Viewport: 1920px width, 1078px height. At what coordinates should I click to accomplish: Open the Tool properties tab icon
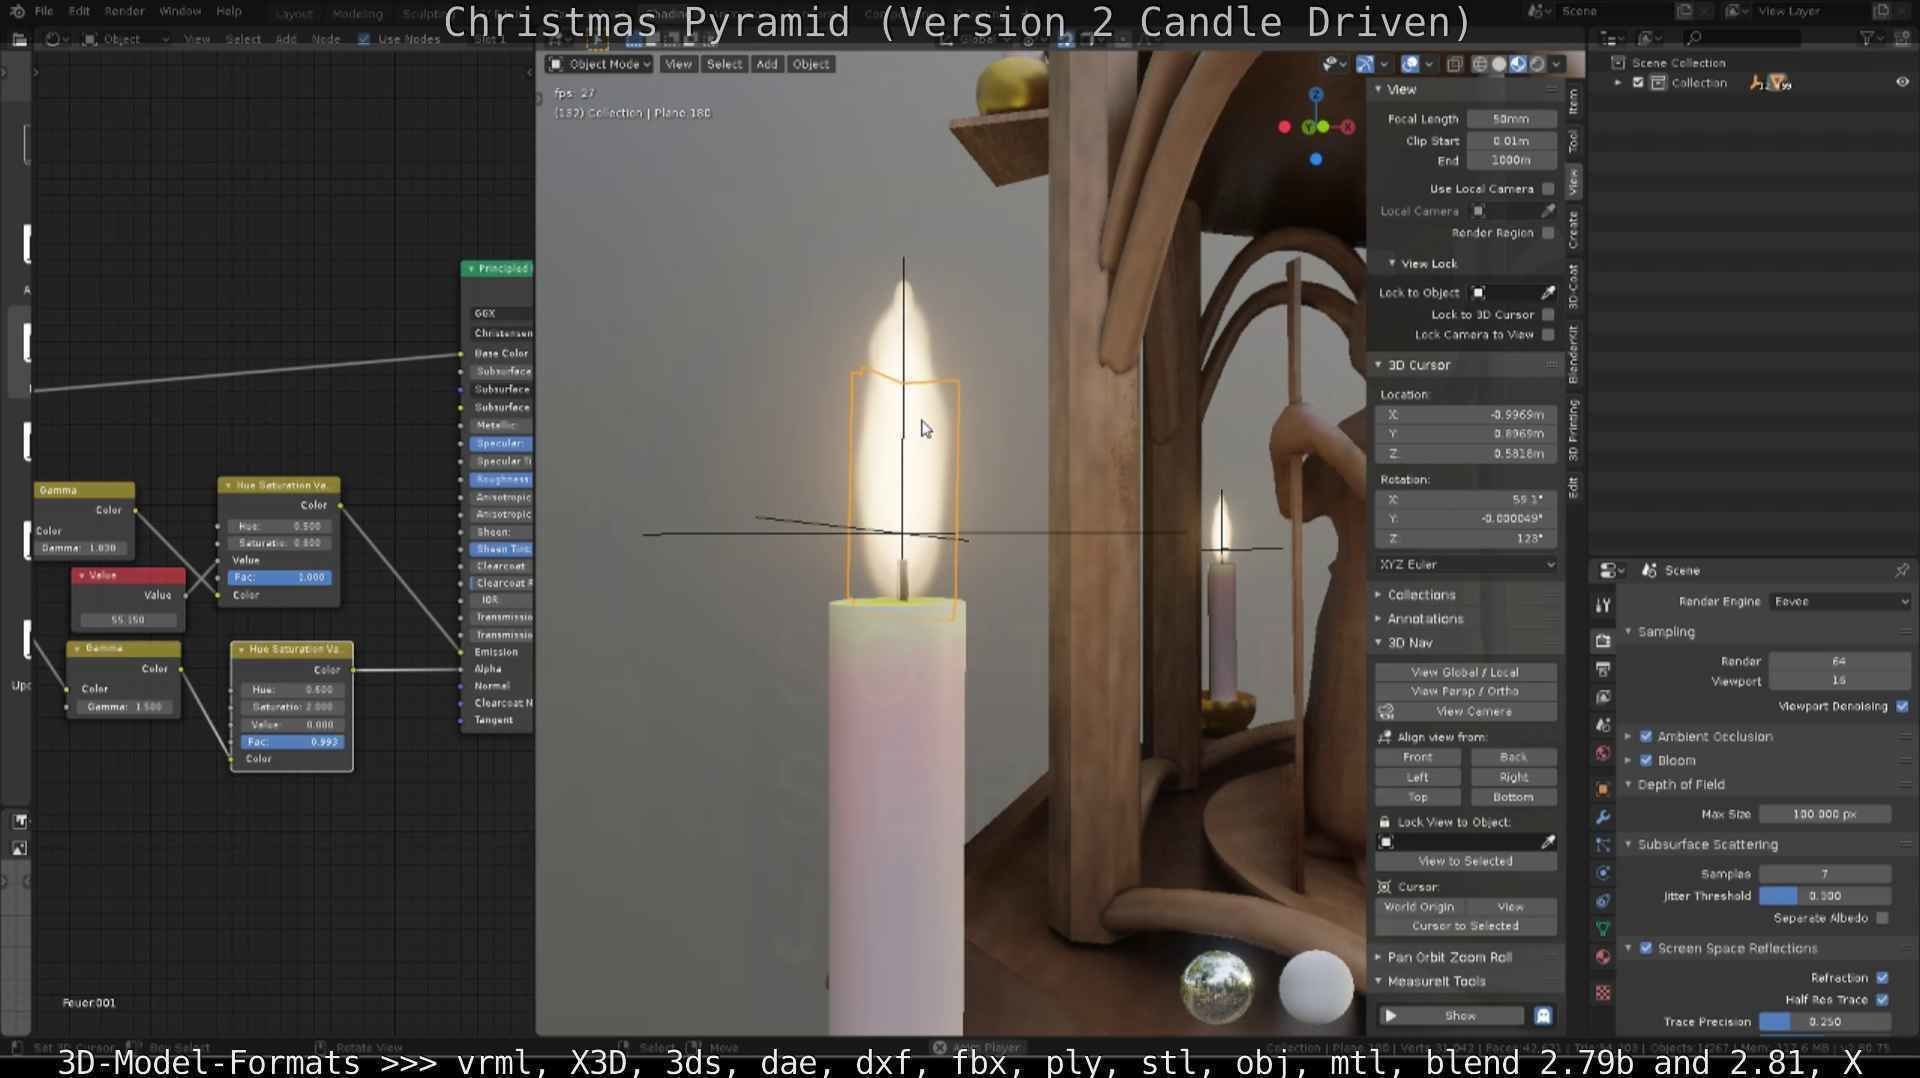pos(1603,604)
